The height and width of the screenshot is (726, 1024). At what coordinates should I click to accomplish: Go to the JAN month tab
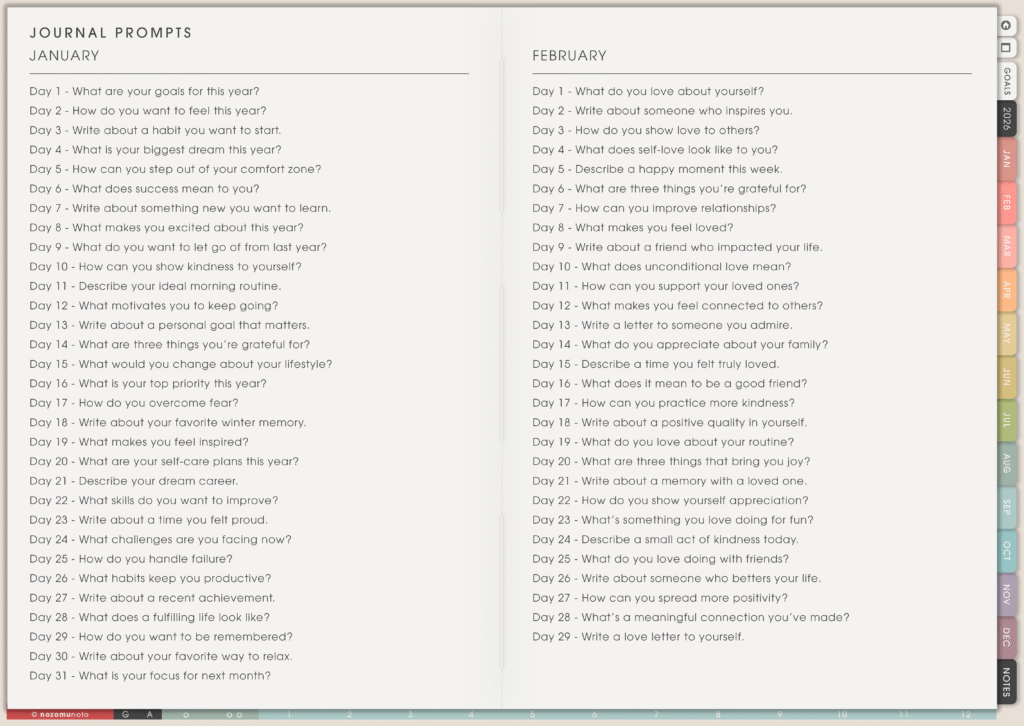click(1006, 157)
